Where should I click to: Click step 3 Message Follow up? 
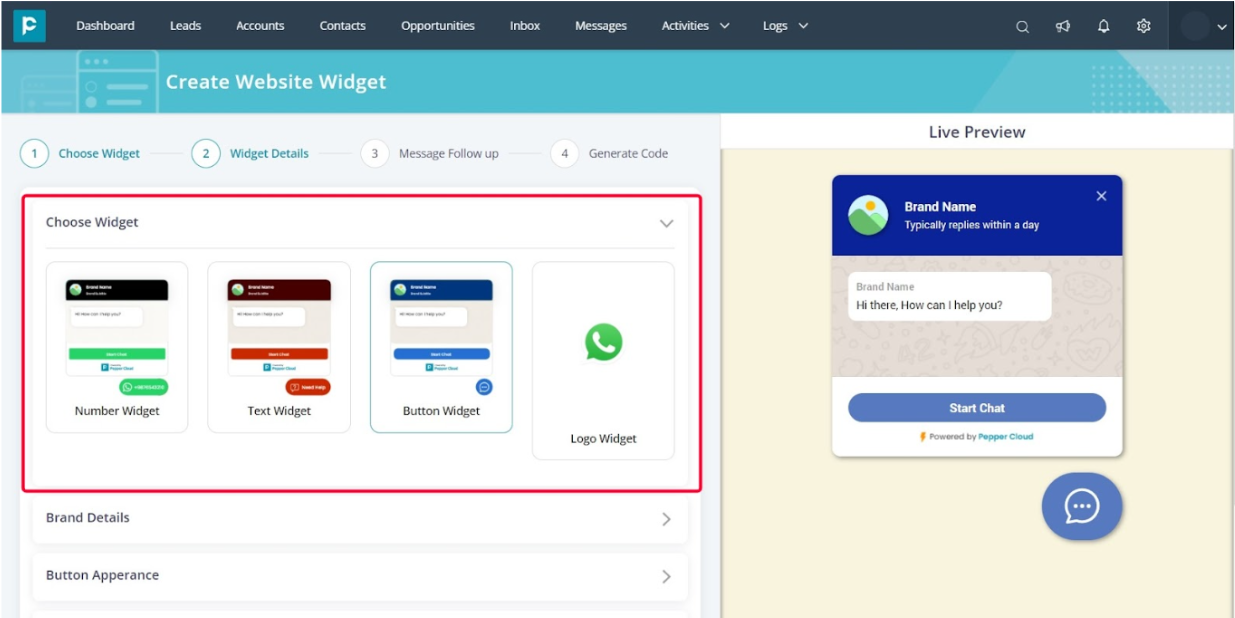[x=431, y=153]
